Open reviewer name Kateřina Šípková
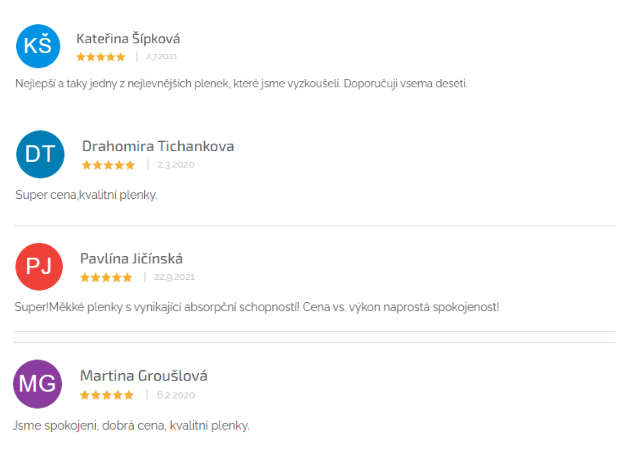This screenshot has width=624, height=460. [128, 39]
